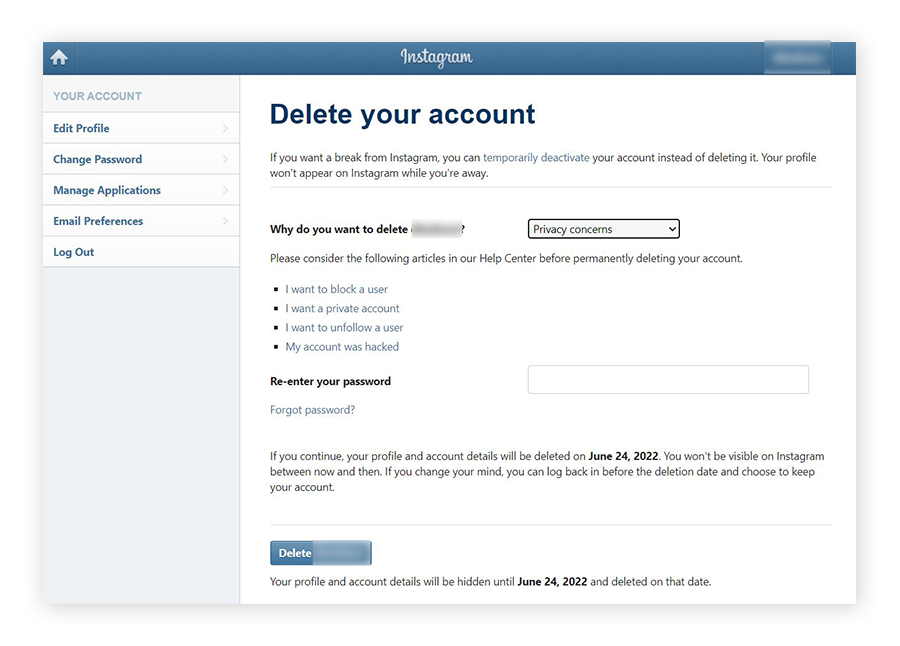Open the My account was hacked article
Screen dimensions: 900x646
[342, 346]
